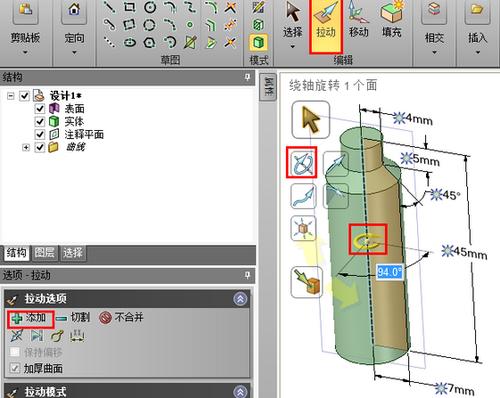
Task: Open the 定向 dropdown arrow
Action: tap(74, 52)
